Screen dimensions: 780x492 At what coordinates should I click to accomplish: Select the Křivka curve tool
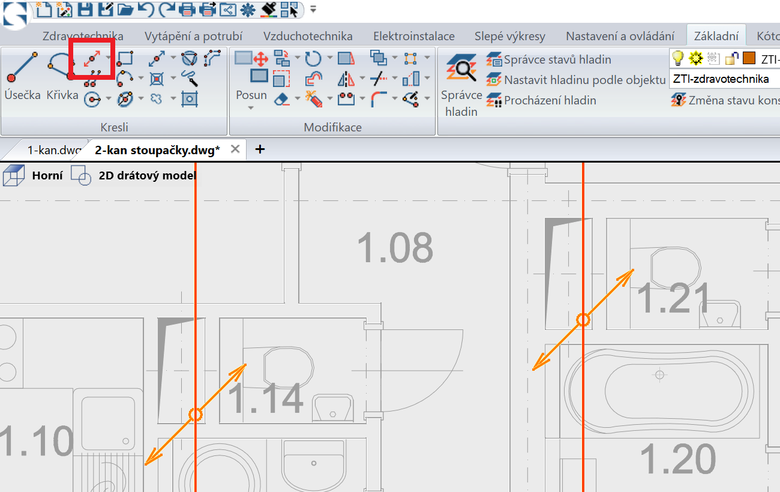point(62,75)
